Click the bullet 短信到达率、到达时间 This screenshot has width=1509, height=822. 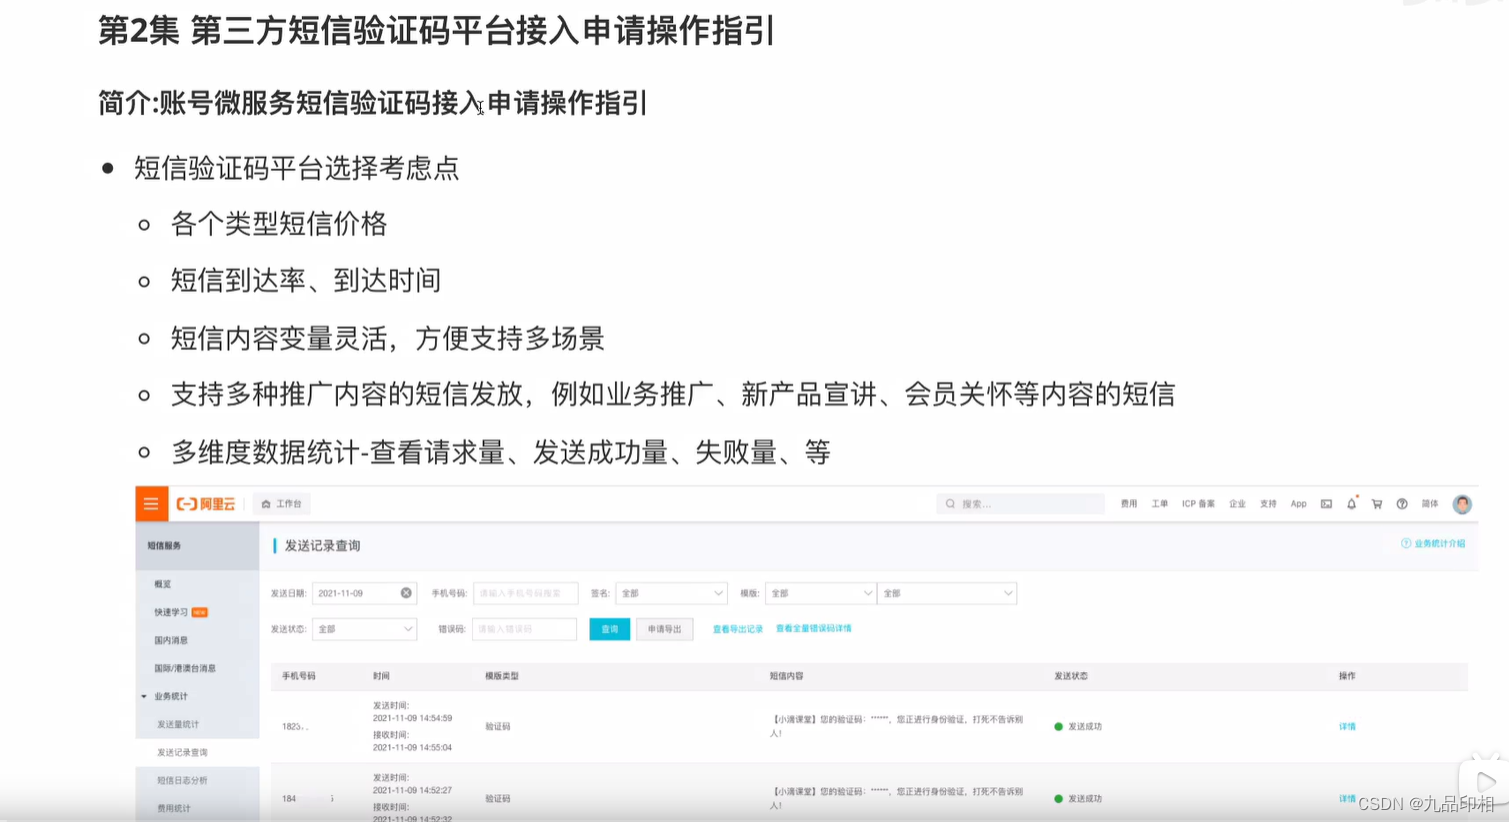(x=306, y=281)
